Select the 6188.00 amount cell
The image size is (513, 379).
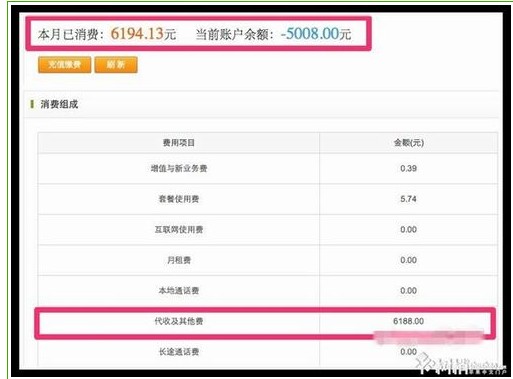(409, 321)
